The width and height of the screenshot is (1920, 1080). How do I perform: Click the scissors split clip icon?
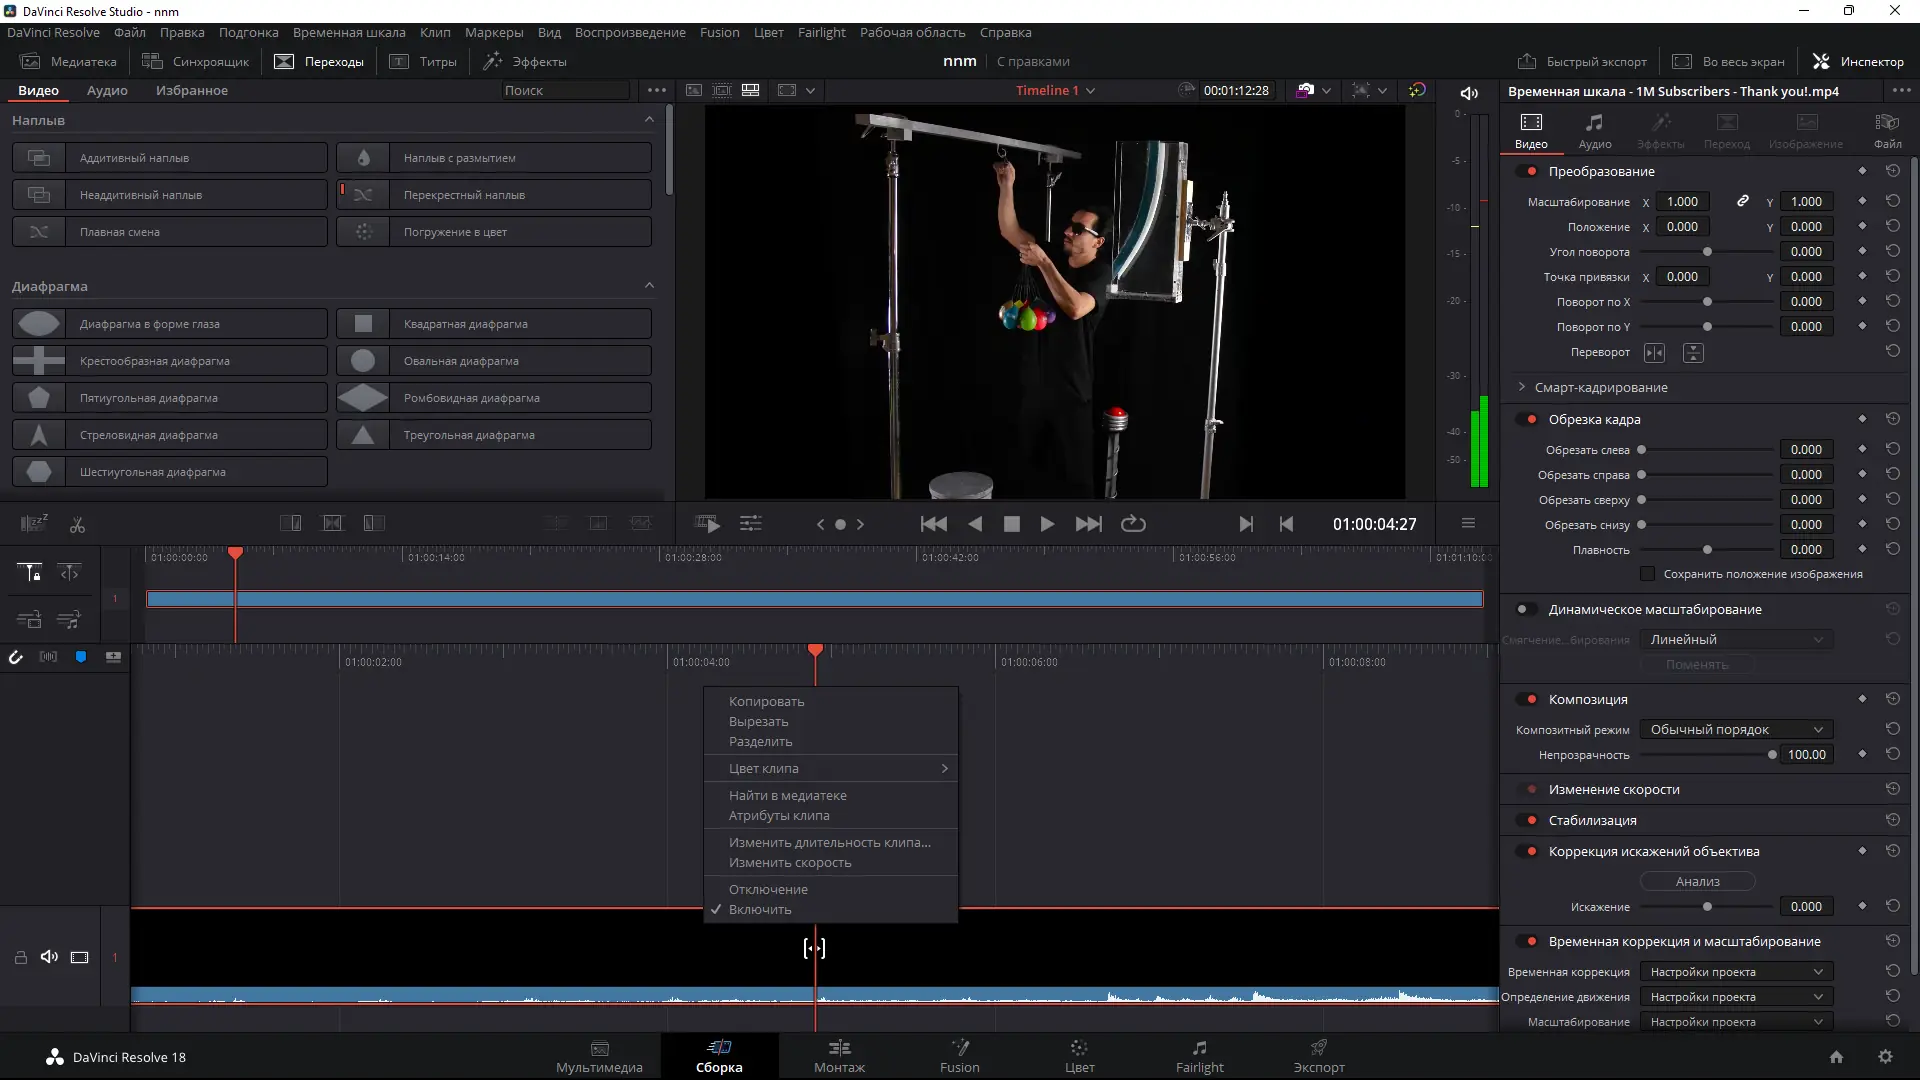pyautogui.click(x=77, y=524)
